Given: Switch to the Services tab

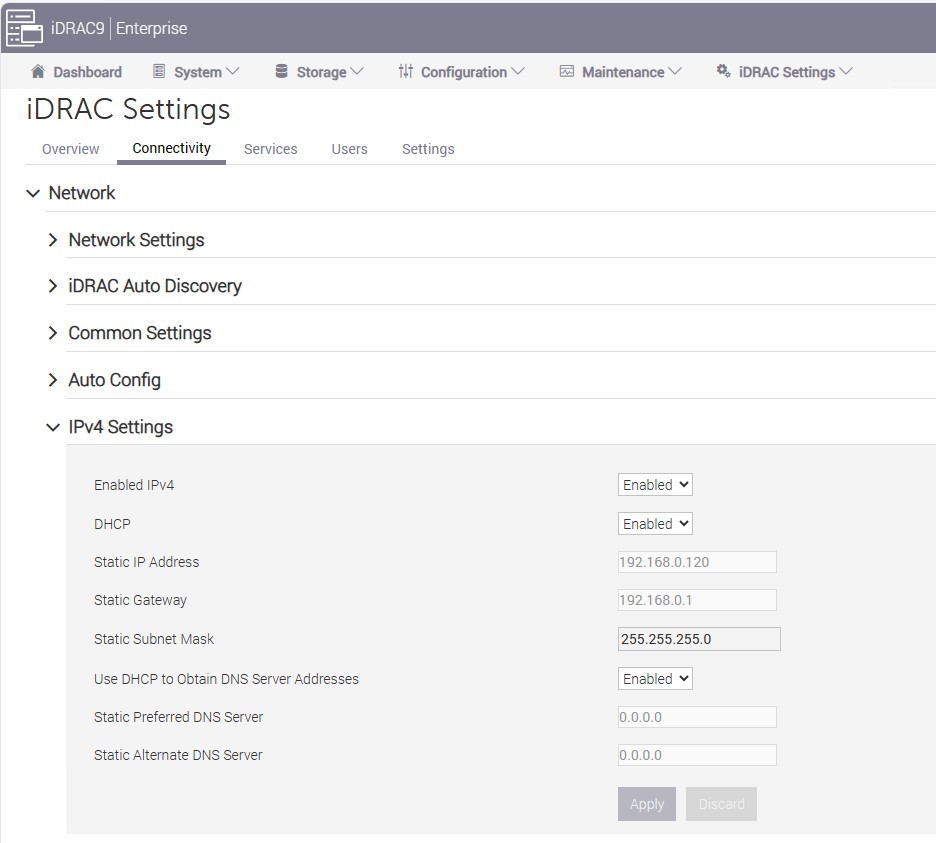Looking at the screenshot, I should click(270, 149).
